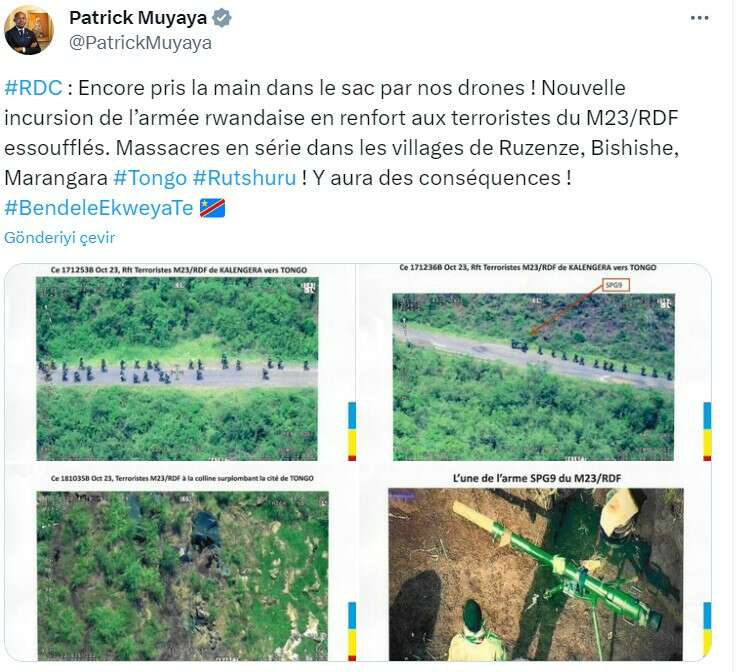Click the SPG9 label box in image
The image size is (747, 672).
point(616,285)
